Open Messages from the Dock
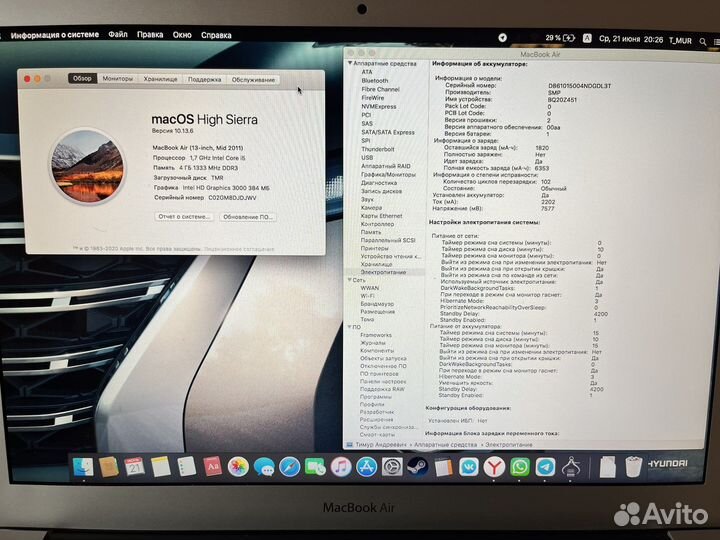The height and width of the screenshot is (540, 720). click(264, 467)
